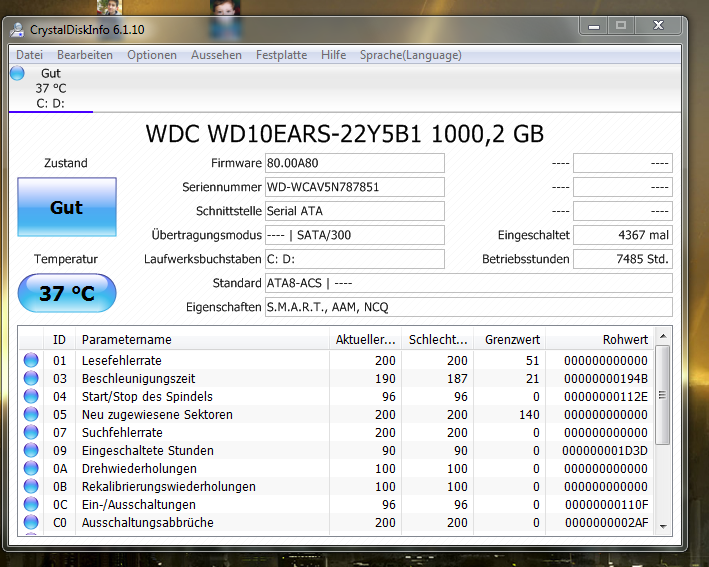Click the Gut health status button
The width and height of the screenshot is (709, 567).
tap(67, 207)
